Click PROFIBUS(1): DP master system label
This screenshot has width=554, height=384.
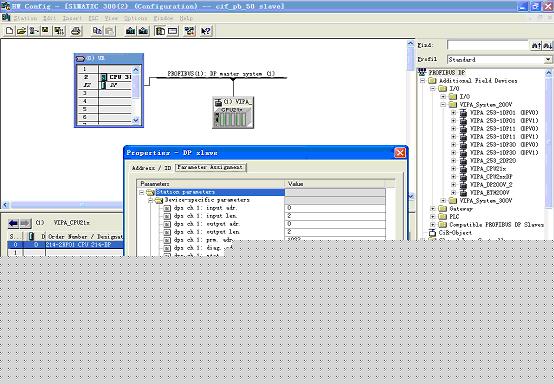221,74
